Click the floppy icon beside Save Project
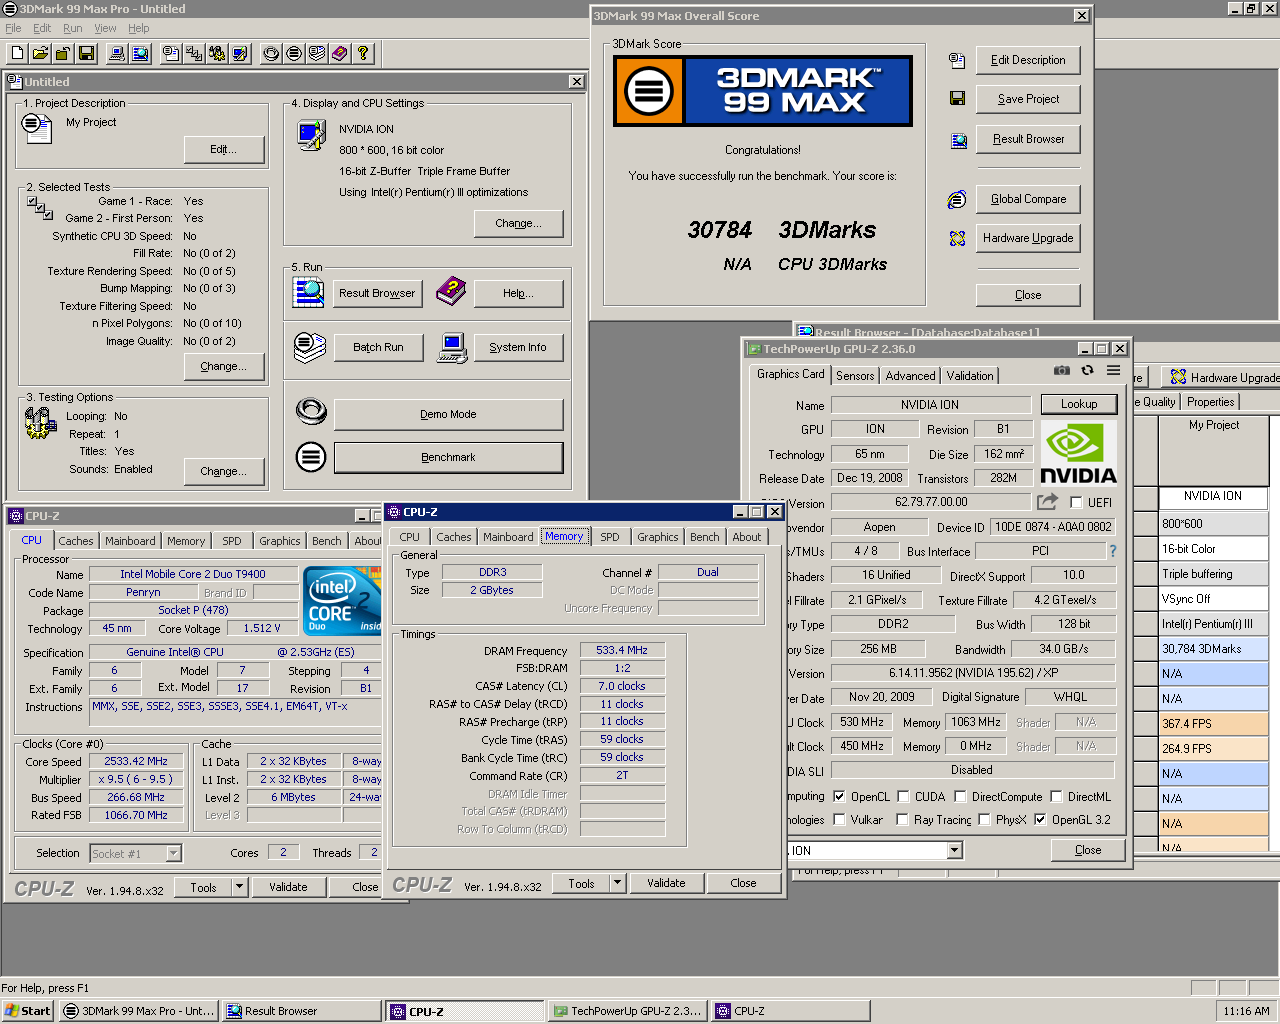This screenshot has width=1280, height=1024. pos(957,99)
